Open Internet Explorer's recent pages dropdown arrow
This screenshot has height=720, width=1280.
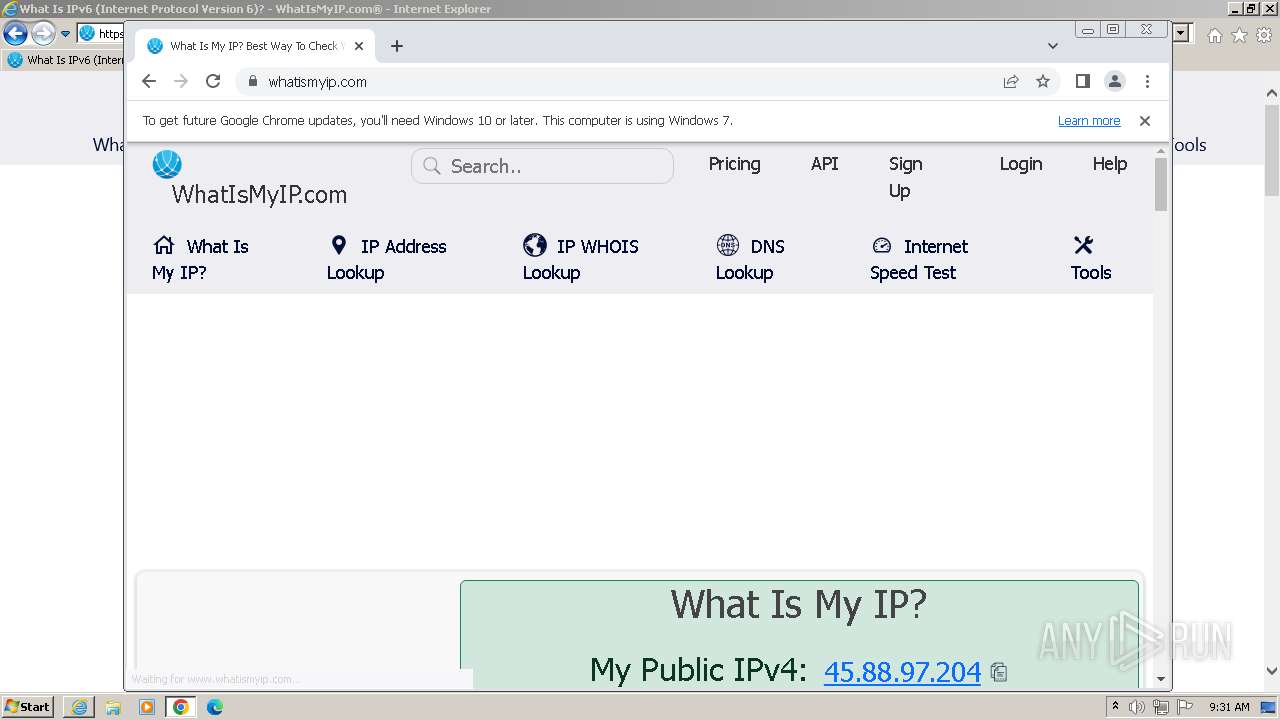pos(66,33)
